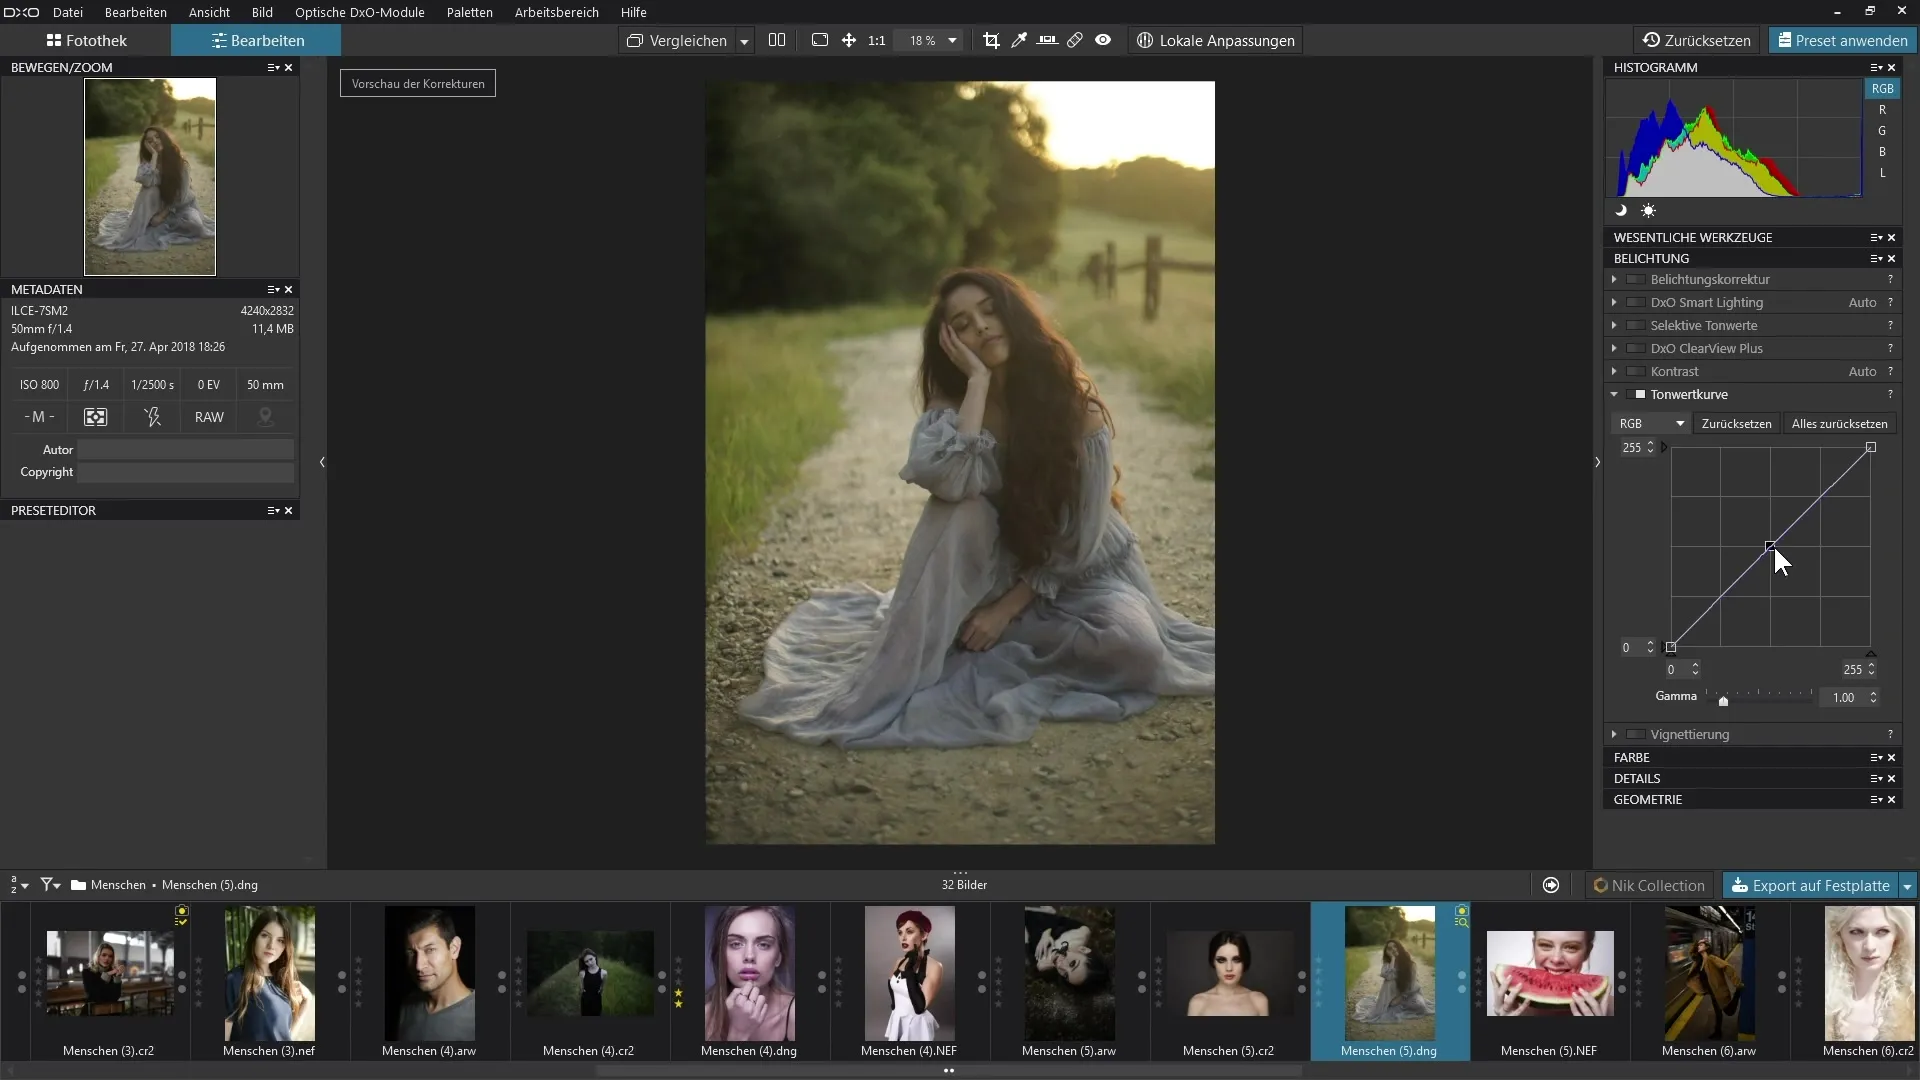Click the Gamma value field 1.00
The height and width of the screenshot is (1080, 1920).
1843,697
